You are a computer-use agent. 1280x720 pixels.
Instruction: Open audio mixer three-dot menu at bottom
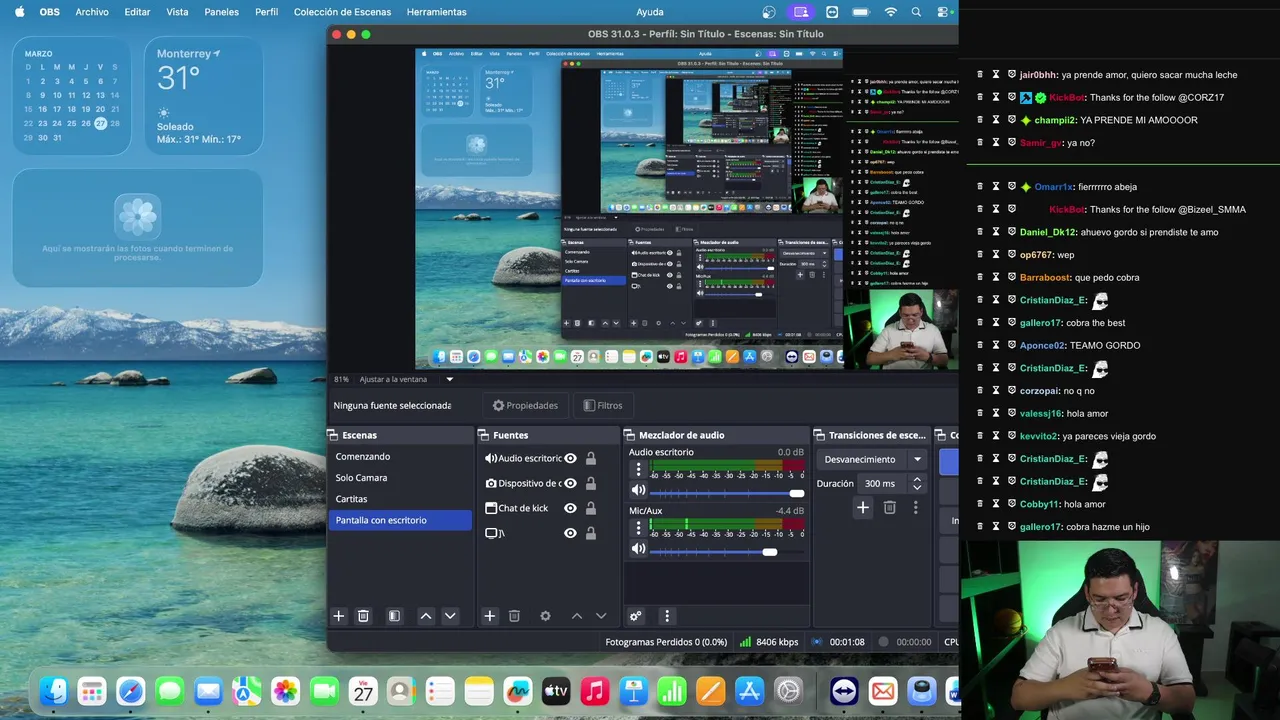[667, 616]
